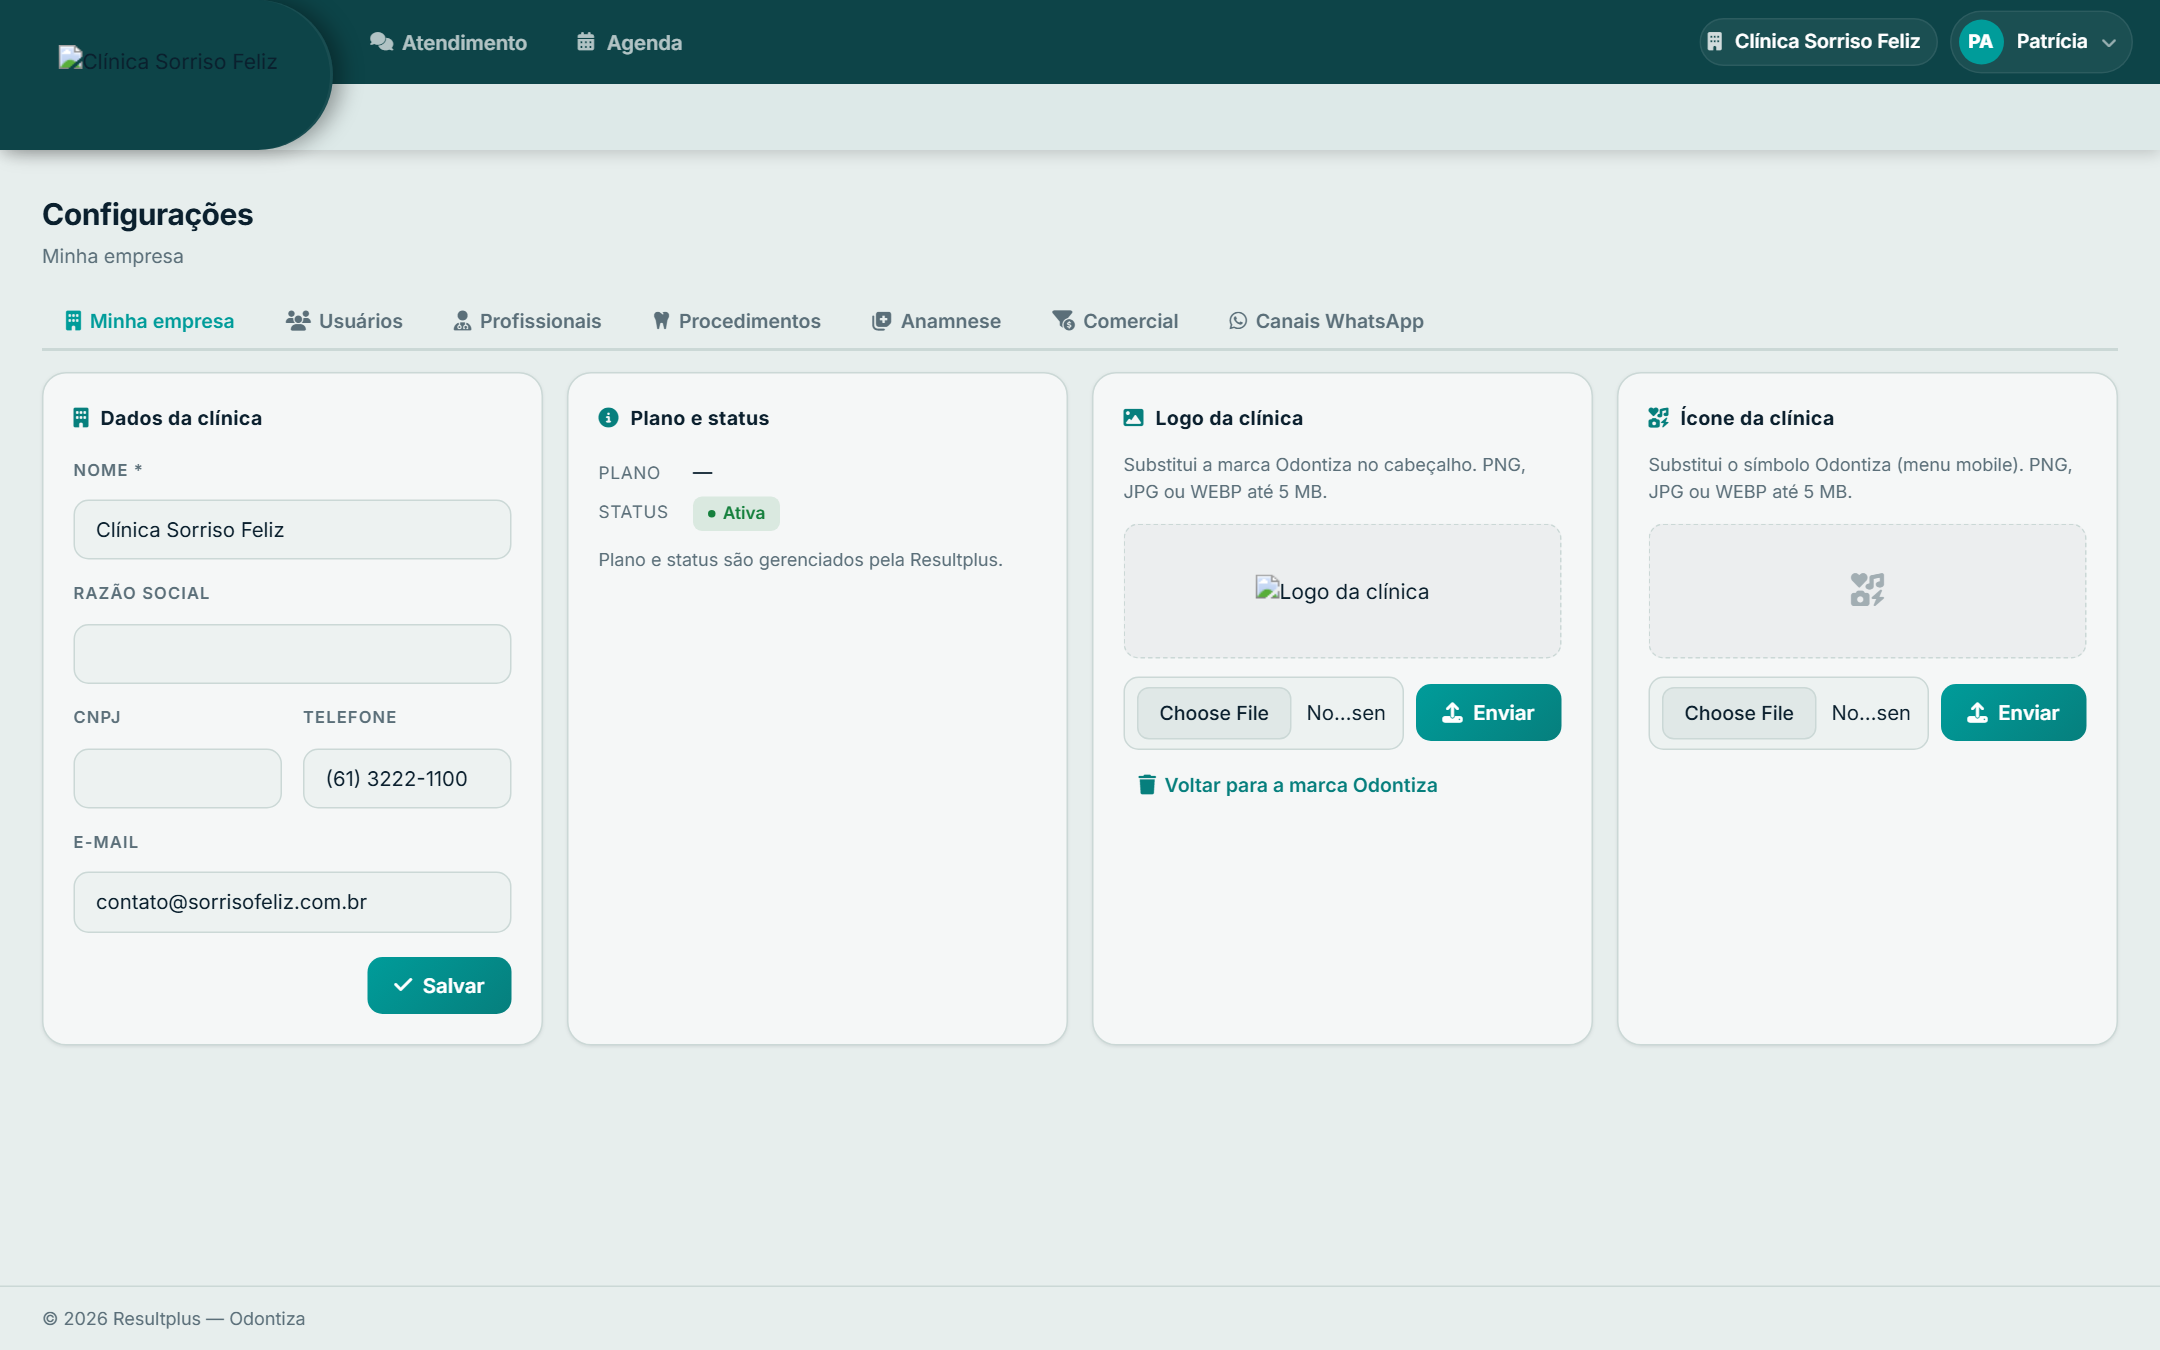The width and height of the screenshot is (2160, 1350).
Task: Click the Ícone da clínica placeholder preview
Action: pos(1867,591)
